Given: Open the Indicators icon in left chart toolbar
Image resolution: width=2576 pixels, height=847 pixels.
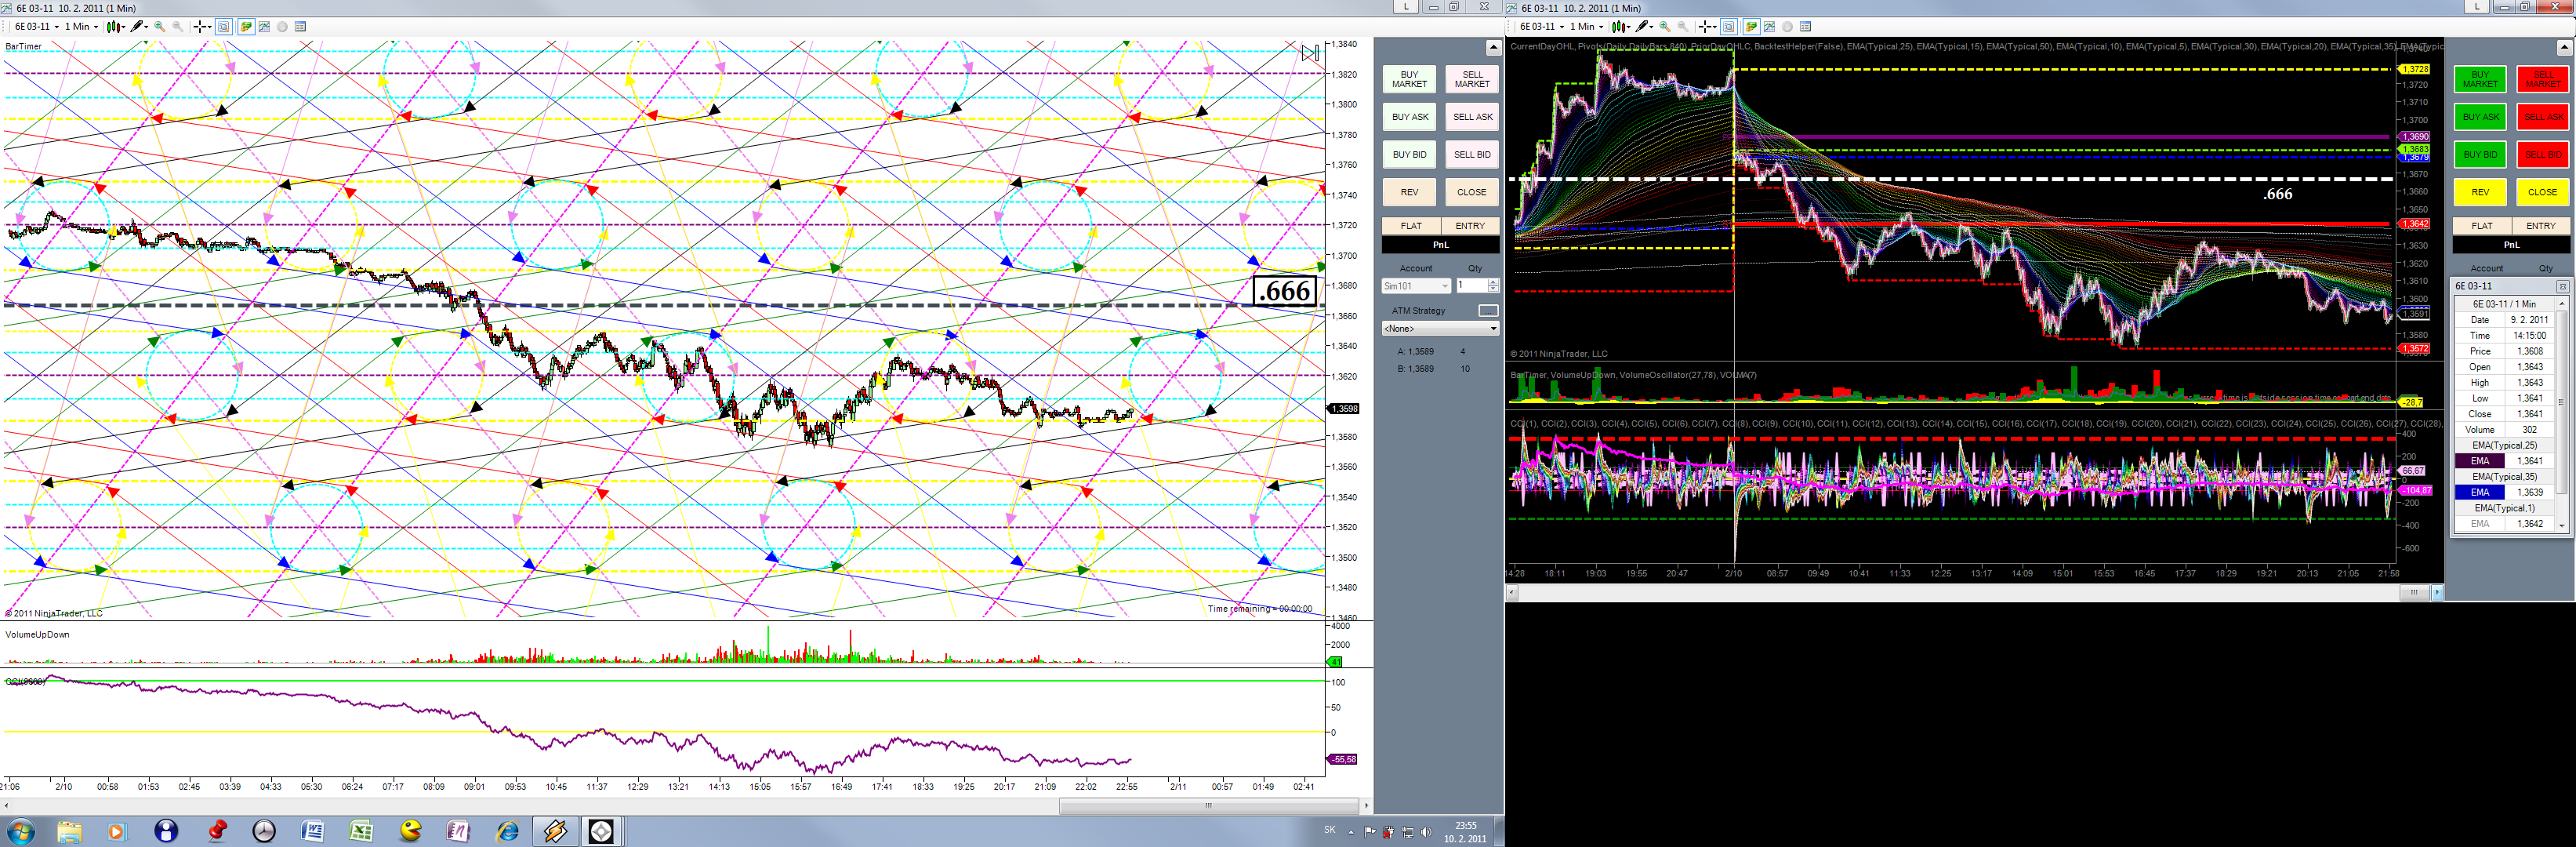Looking at the screenshot, I should tap(264, 27).
